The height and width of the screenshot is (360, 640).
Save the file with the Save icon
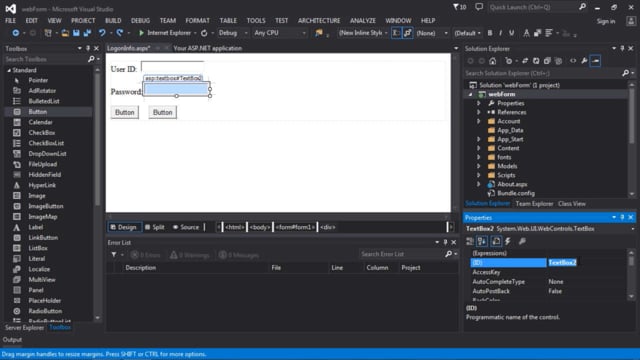[x=76, y=33]
